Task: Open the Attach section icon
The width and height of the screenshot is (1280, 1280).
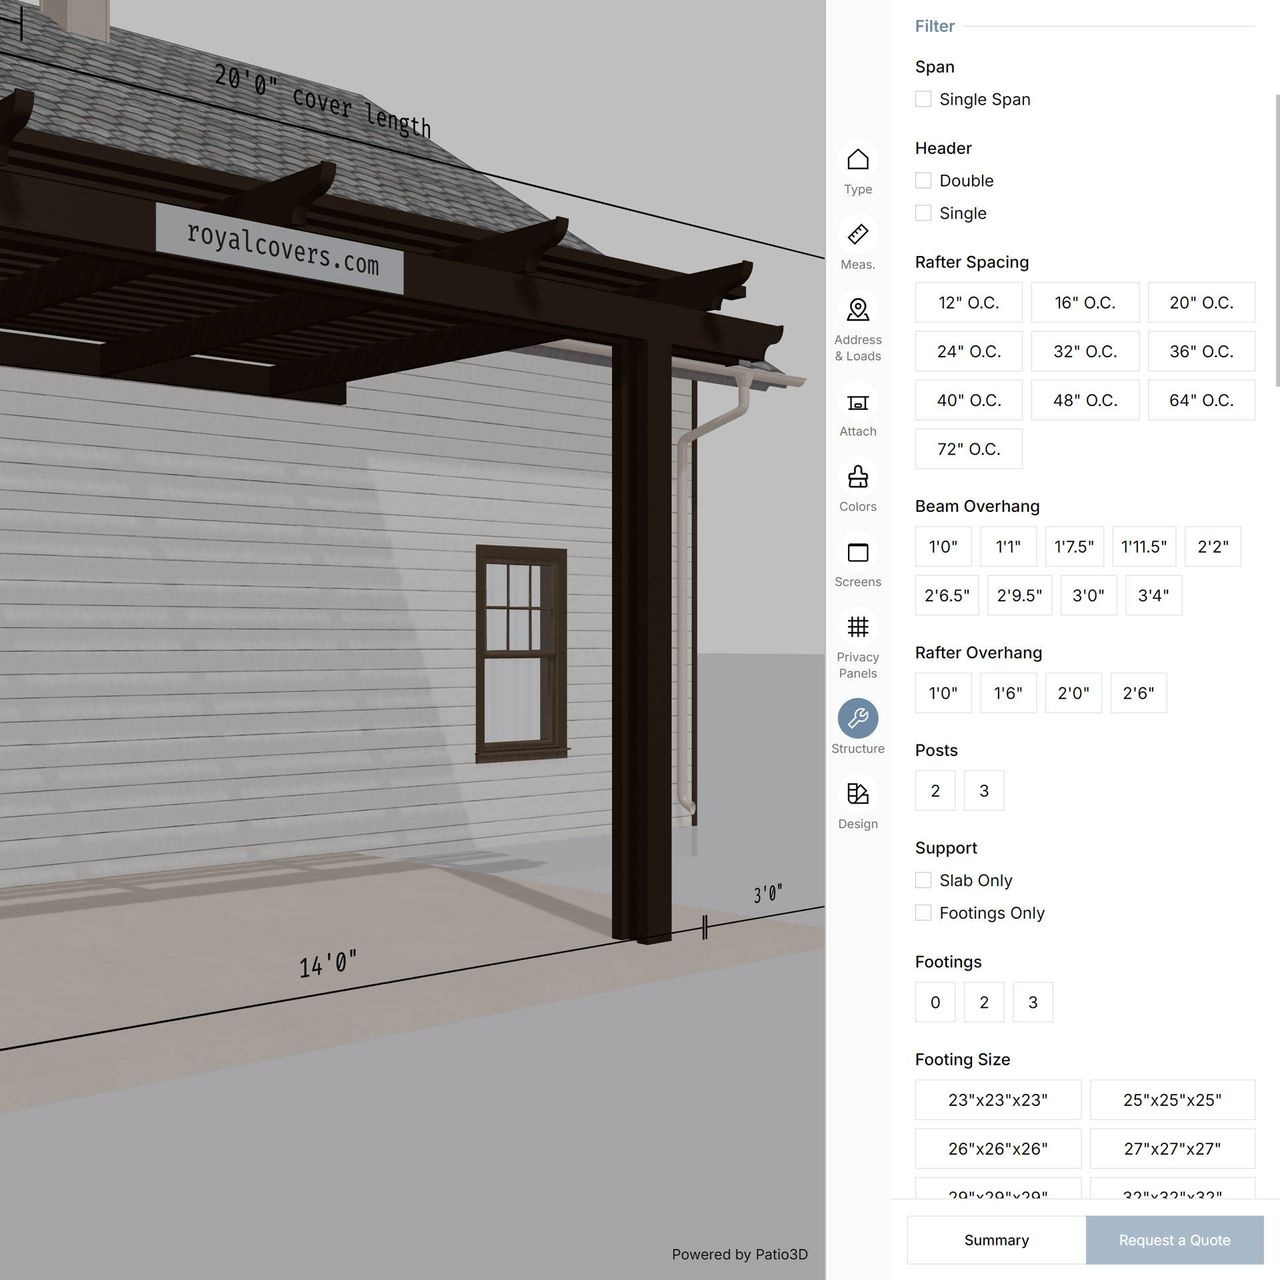Action: [858, 402]
